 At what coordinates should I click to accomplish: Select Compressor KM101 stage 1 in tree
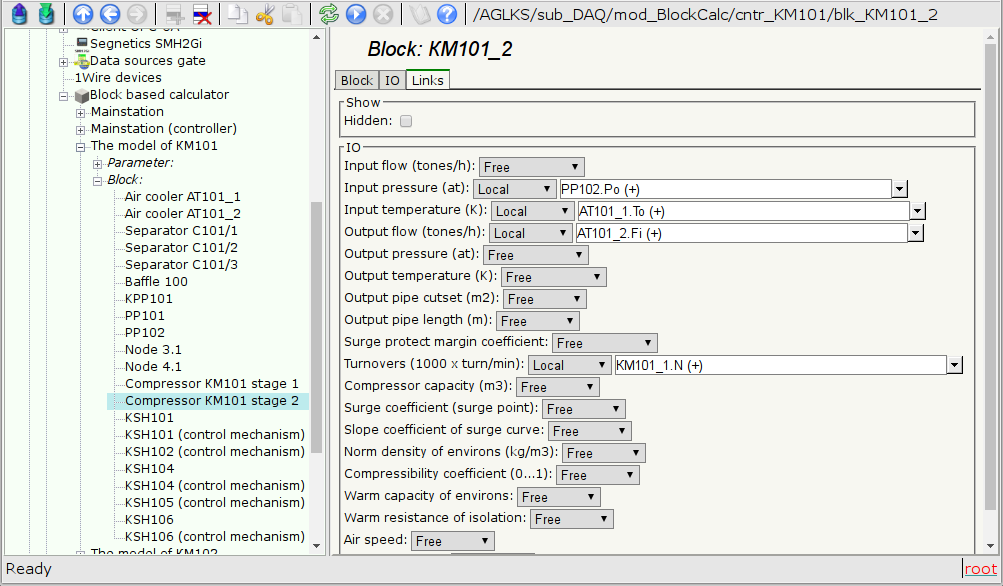[x=211, y=384]
